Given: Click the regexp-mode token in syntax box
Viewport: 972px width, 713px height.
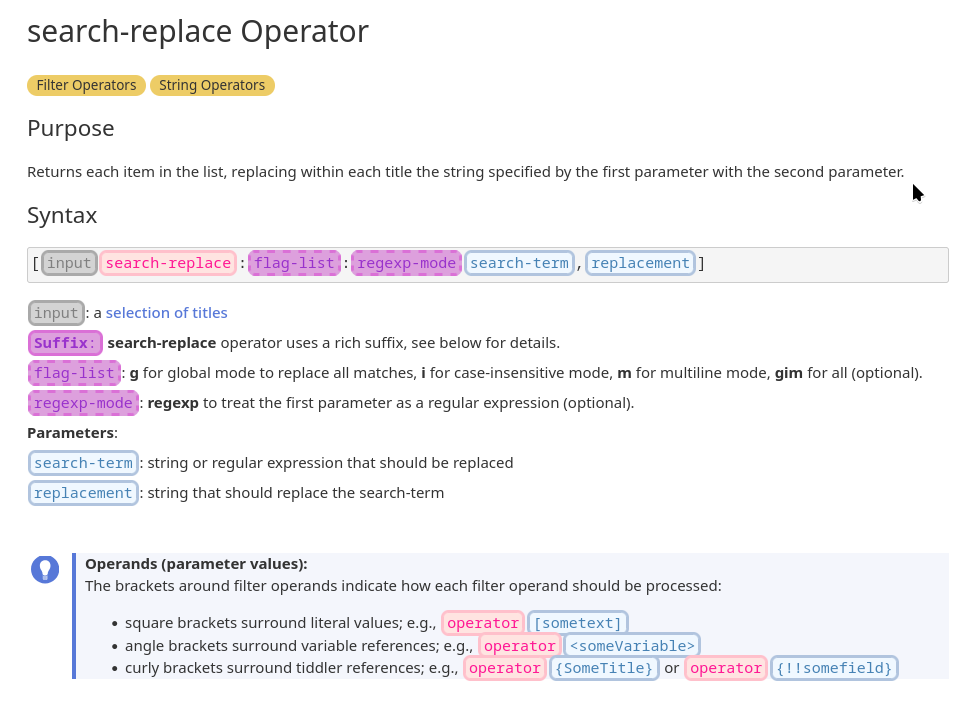Looking at the screenshot, I should pyautogui.click(x=407, y=264).
